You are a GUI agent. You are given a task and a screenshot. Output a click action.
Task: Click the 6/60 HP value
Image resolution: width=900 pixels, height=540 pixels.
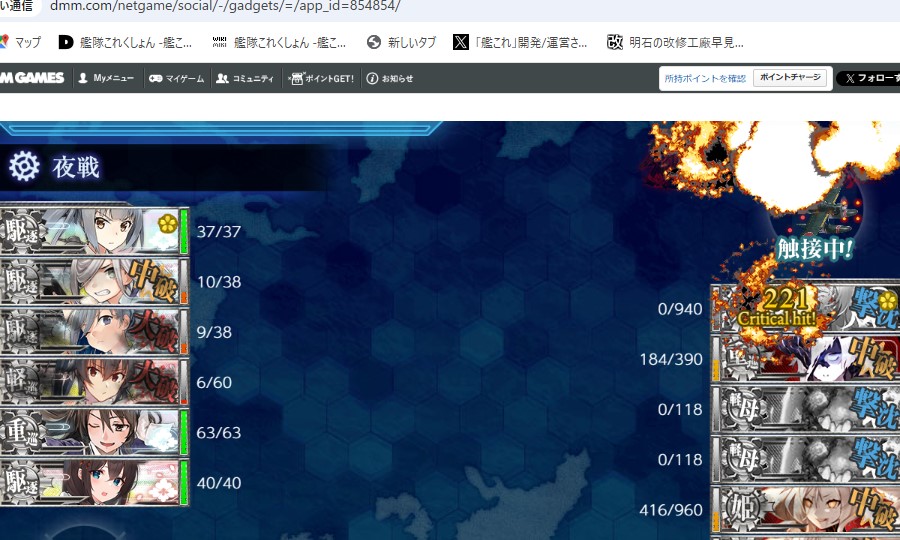(x=214, y=382)
